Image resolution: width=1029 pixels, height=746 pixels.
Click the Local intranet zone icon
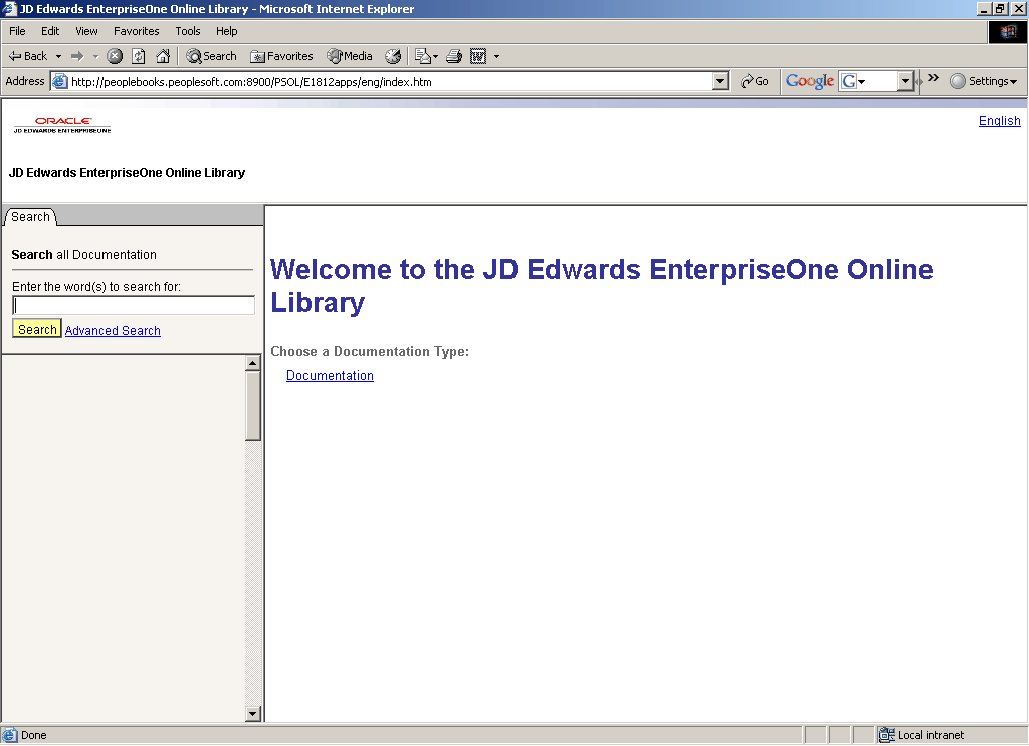[887, 735]
